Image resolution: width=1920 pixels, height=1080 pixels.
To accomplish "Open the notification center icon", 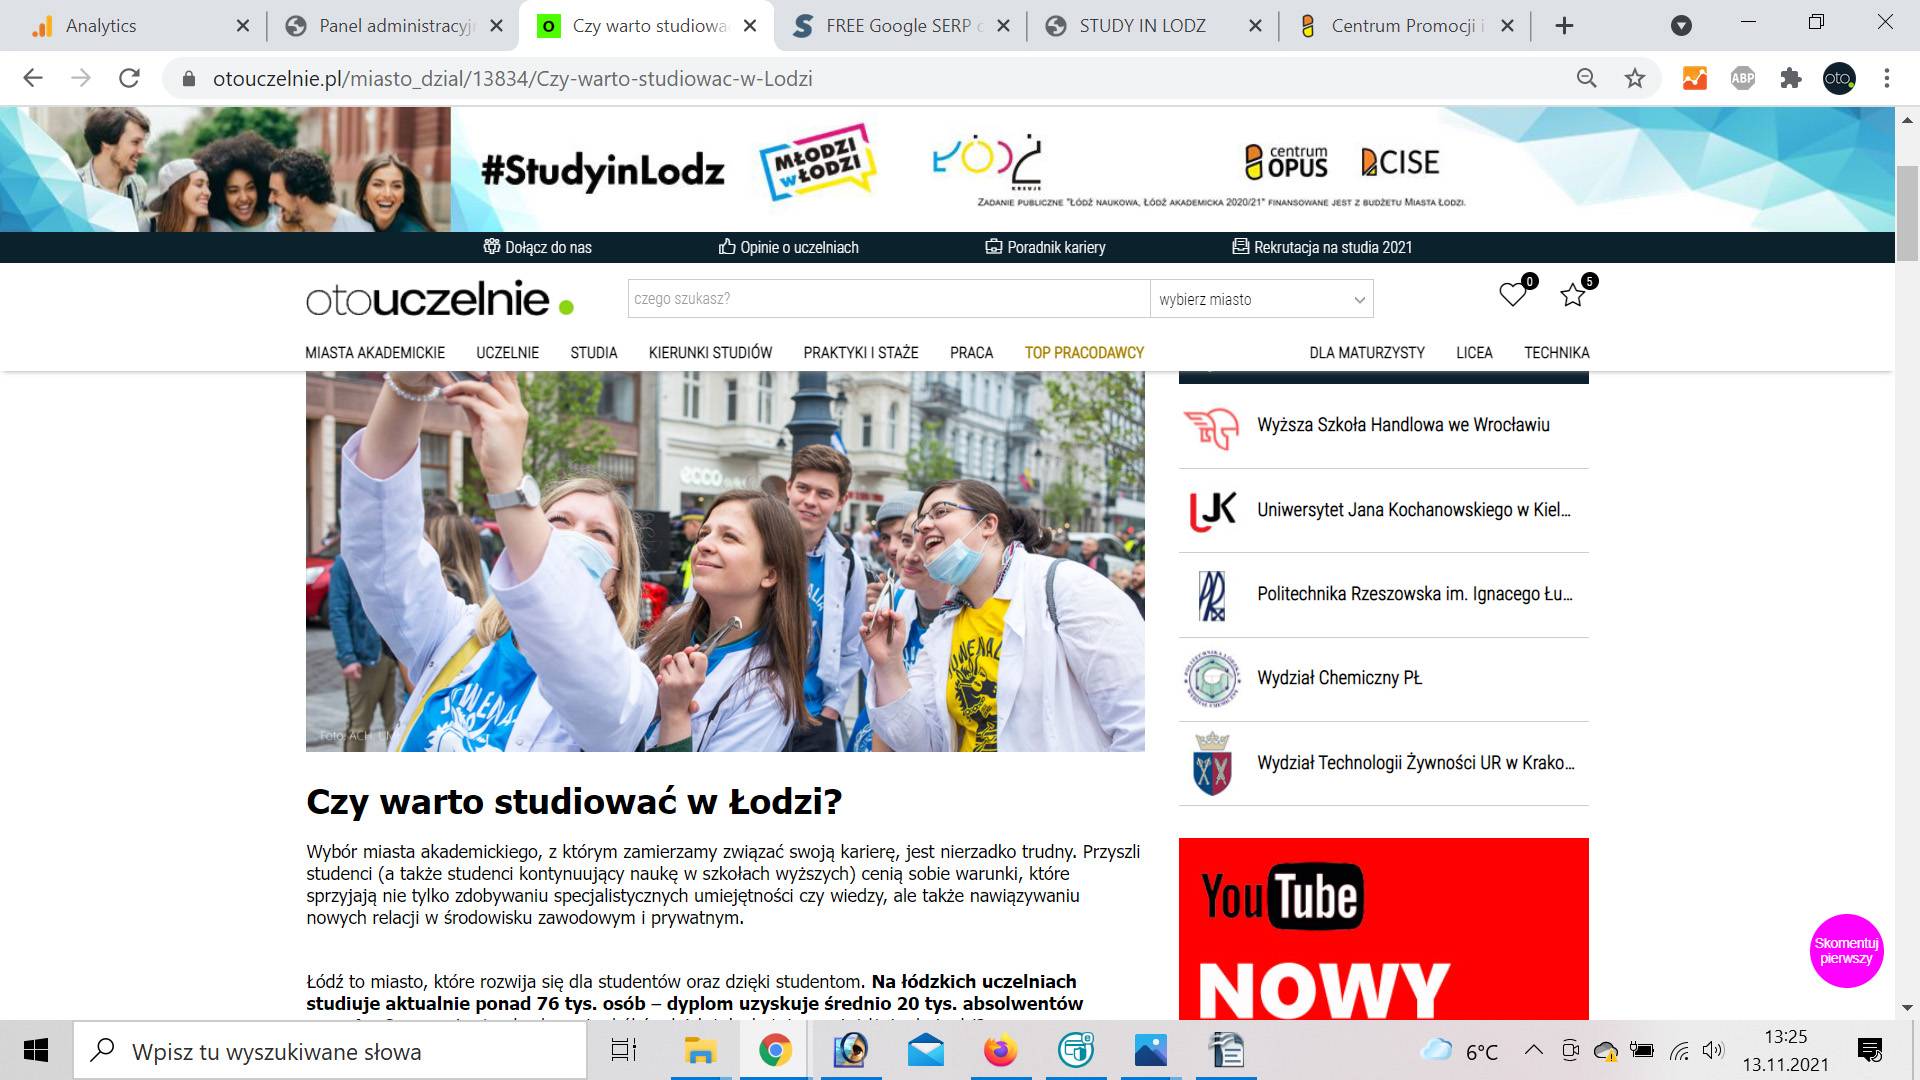I will (x=1870, y=1050).
